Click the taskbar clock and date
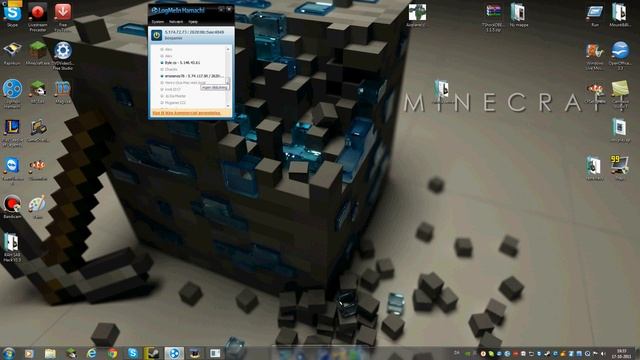 click(621, 353)
